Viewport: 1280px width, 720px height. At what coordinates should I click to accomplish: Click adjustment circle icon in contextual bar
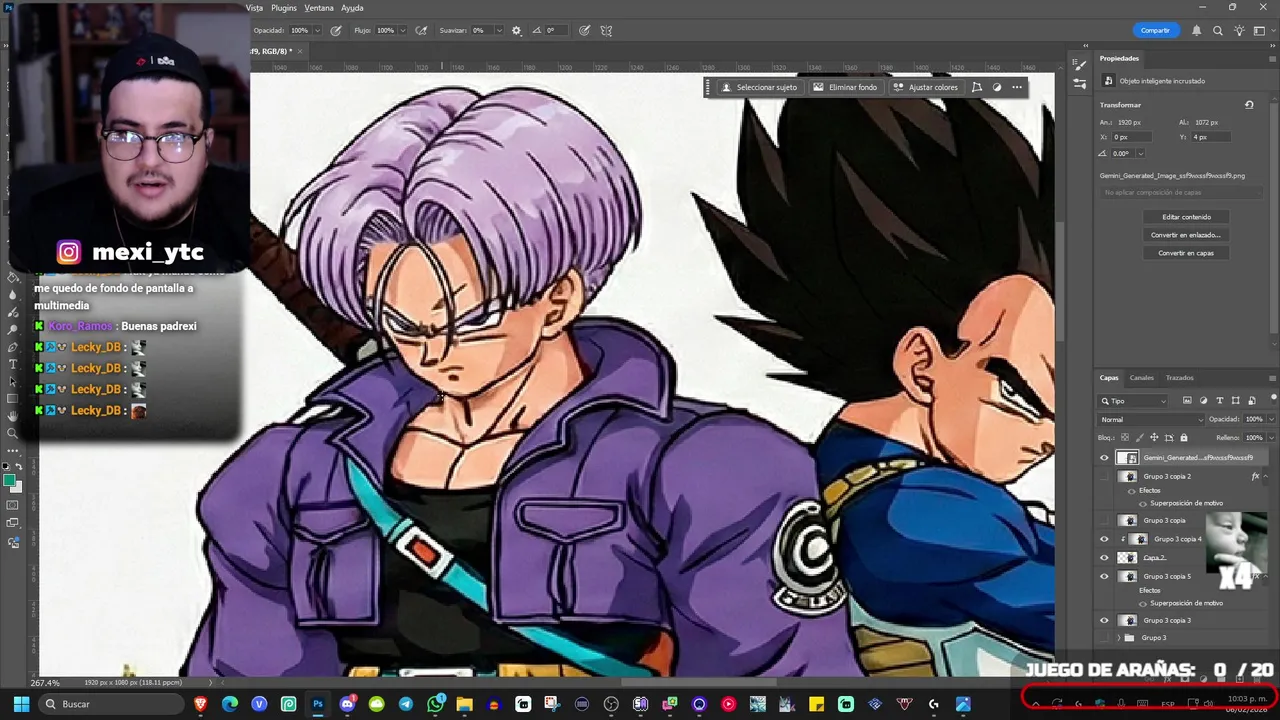pos(997,87)
